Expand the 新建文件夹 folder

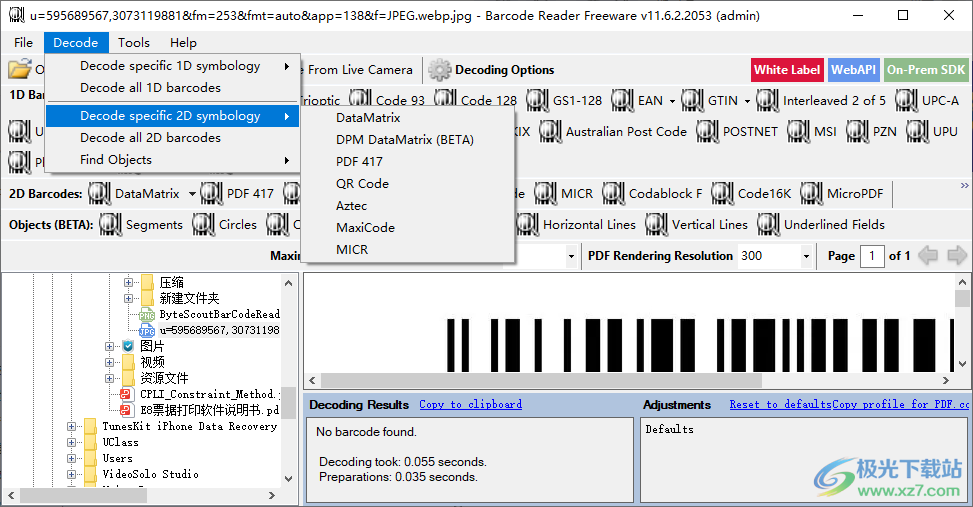coord(128,298)
